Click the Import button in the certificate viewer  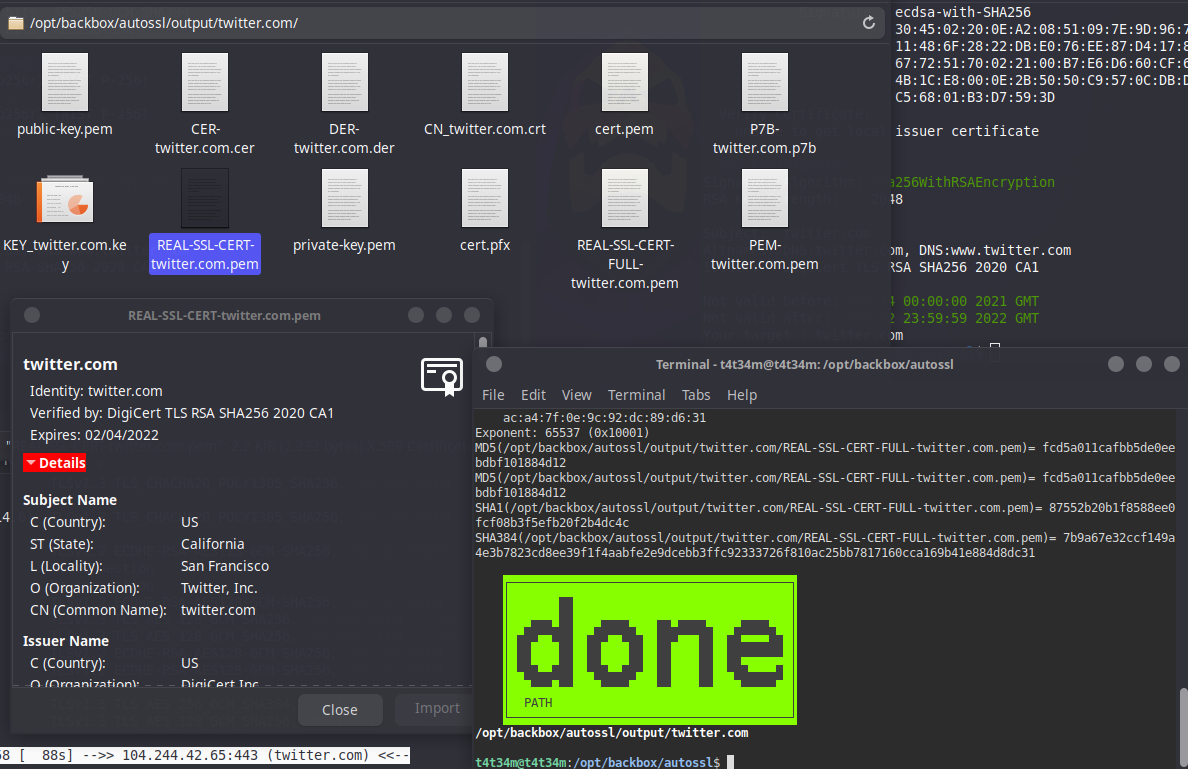tap(437, 708)
